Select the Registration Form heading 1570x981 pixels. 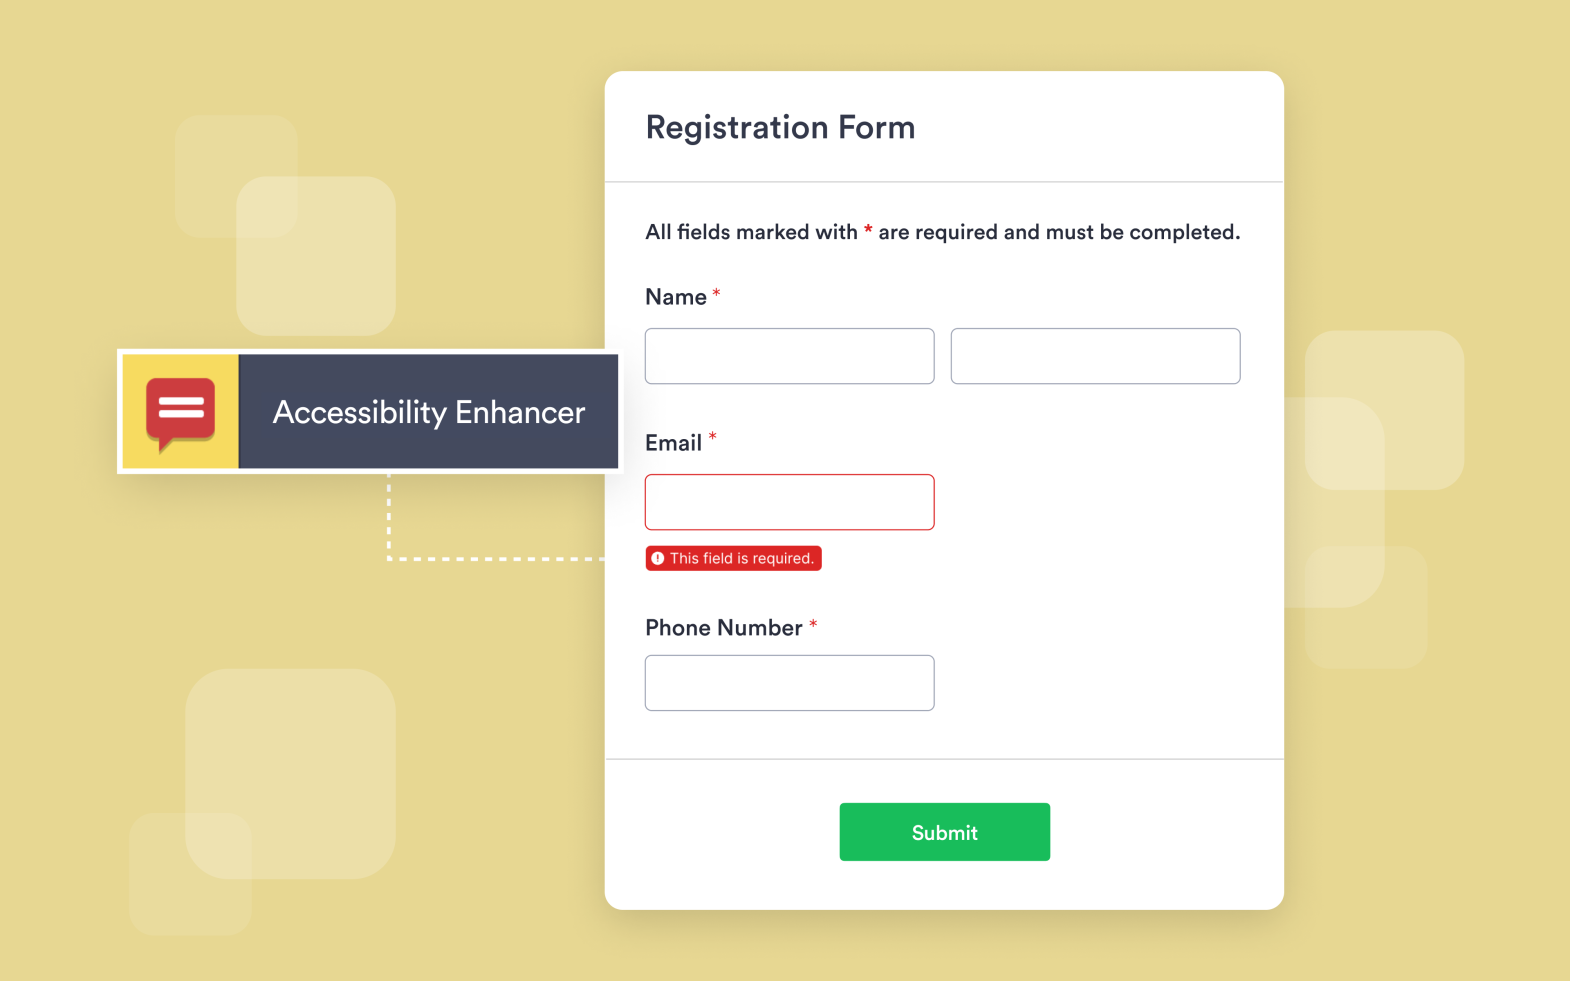click(x=780, y=127)
